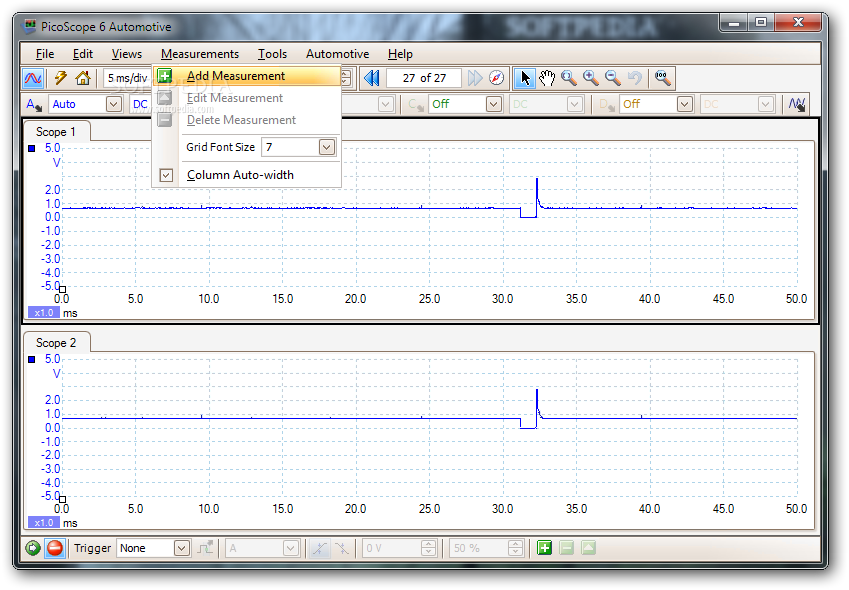Screen dimensions: 849x590
Task: Open channel D options icon
Action: 606,104
